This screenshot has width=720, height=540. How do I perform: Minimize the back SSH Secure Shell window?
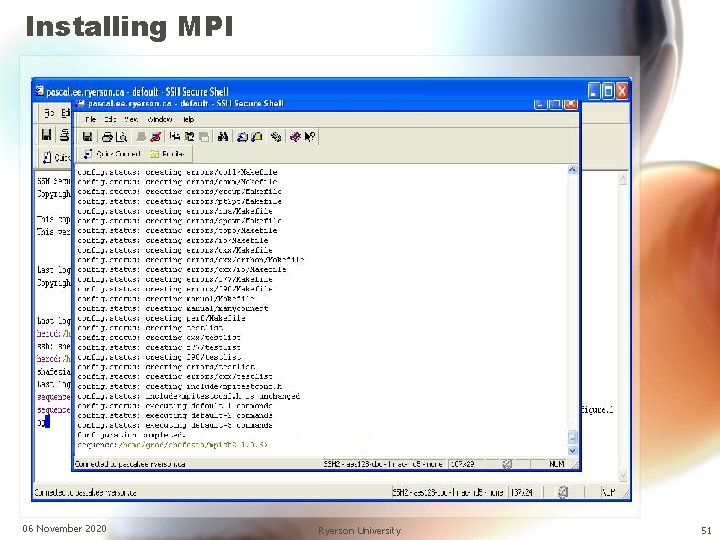point(594,91)
